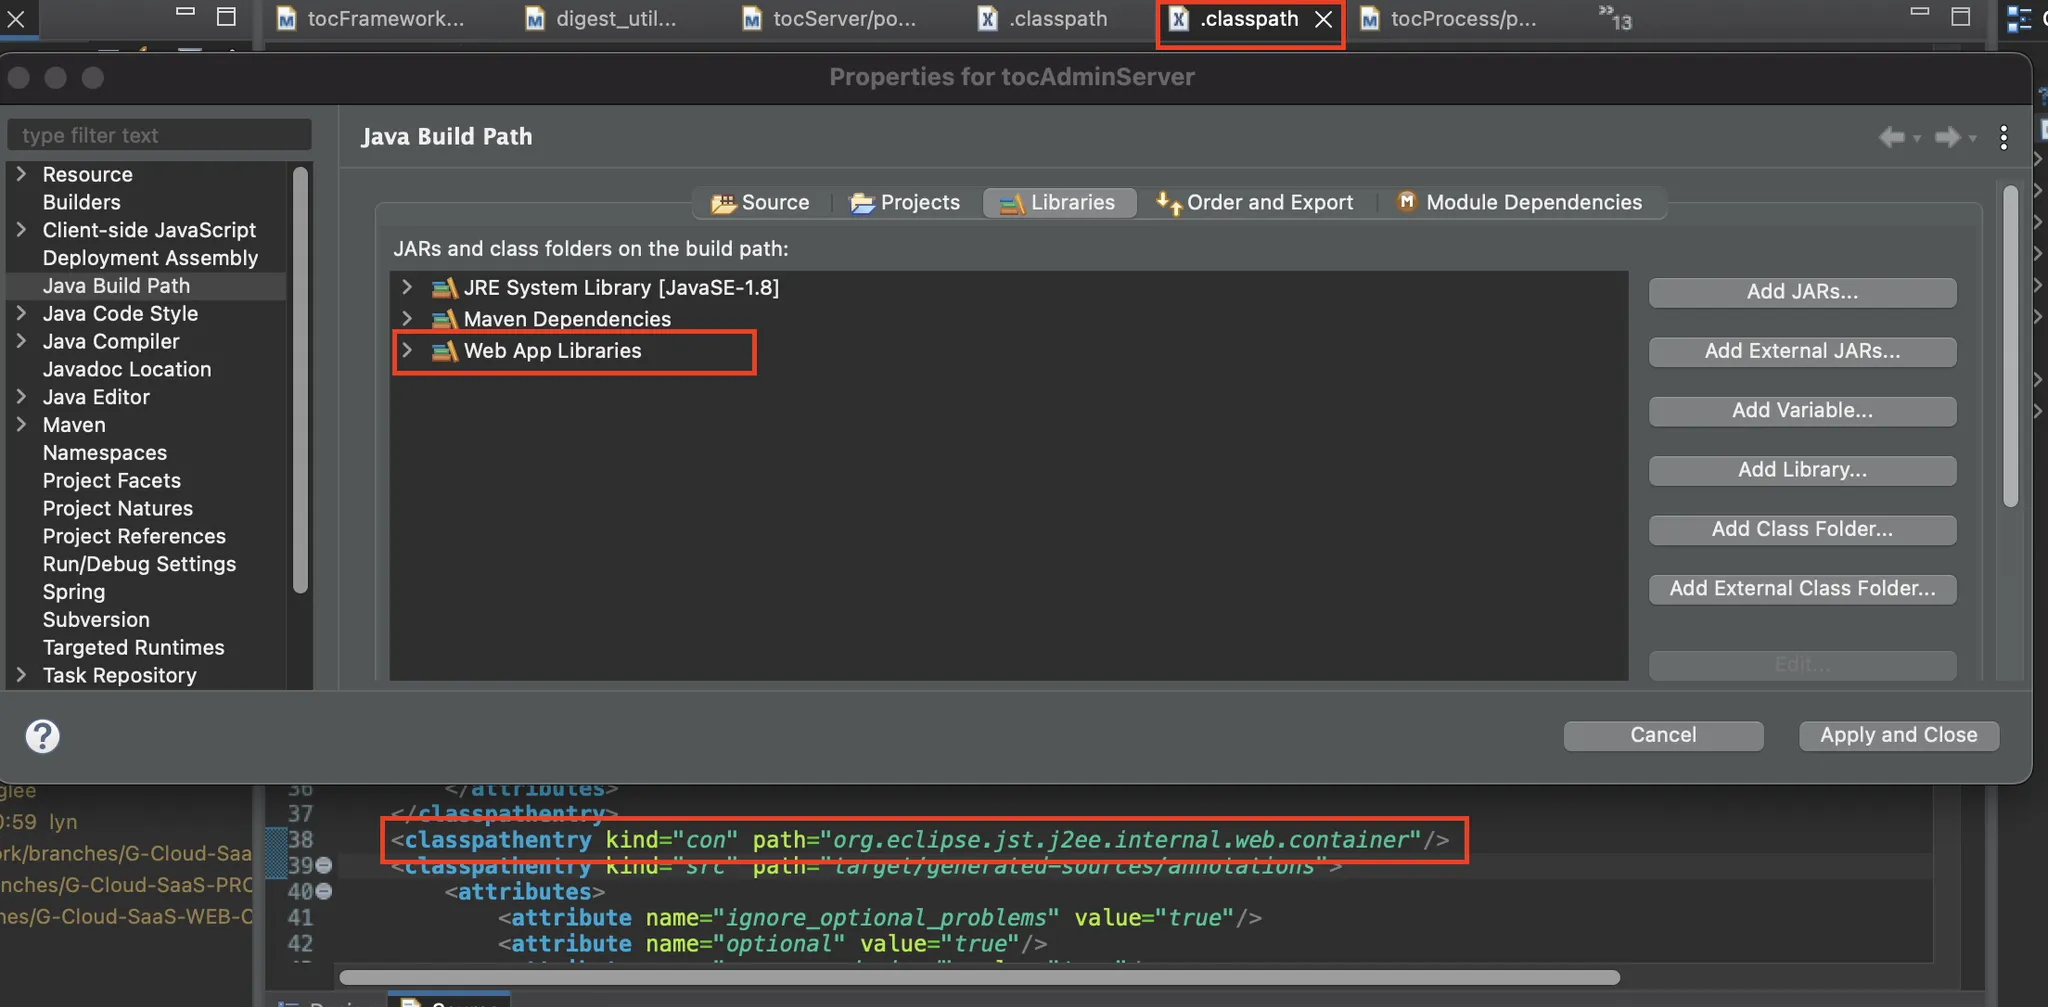
Task: Open the back history dropdown arrow
Action: (1917, 139)
